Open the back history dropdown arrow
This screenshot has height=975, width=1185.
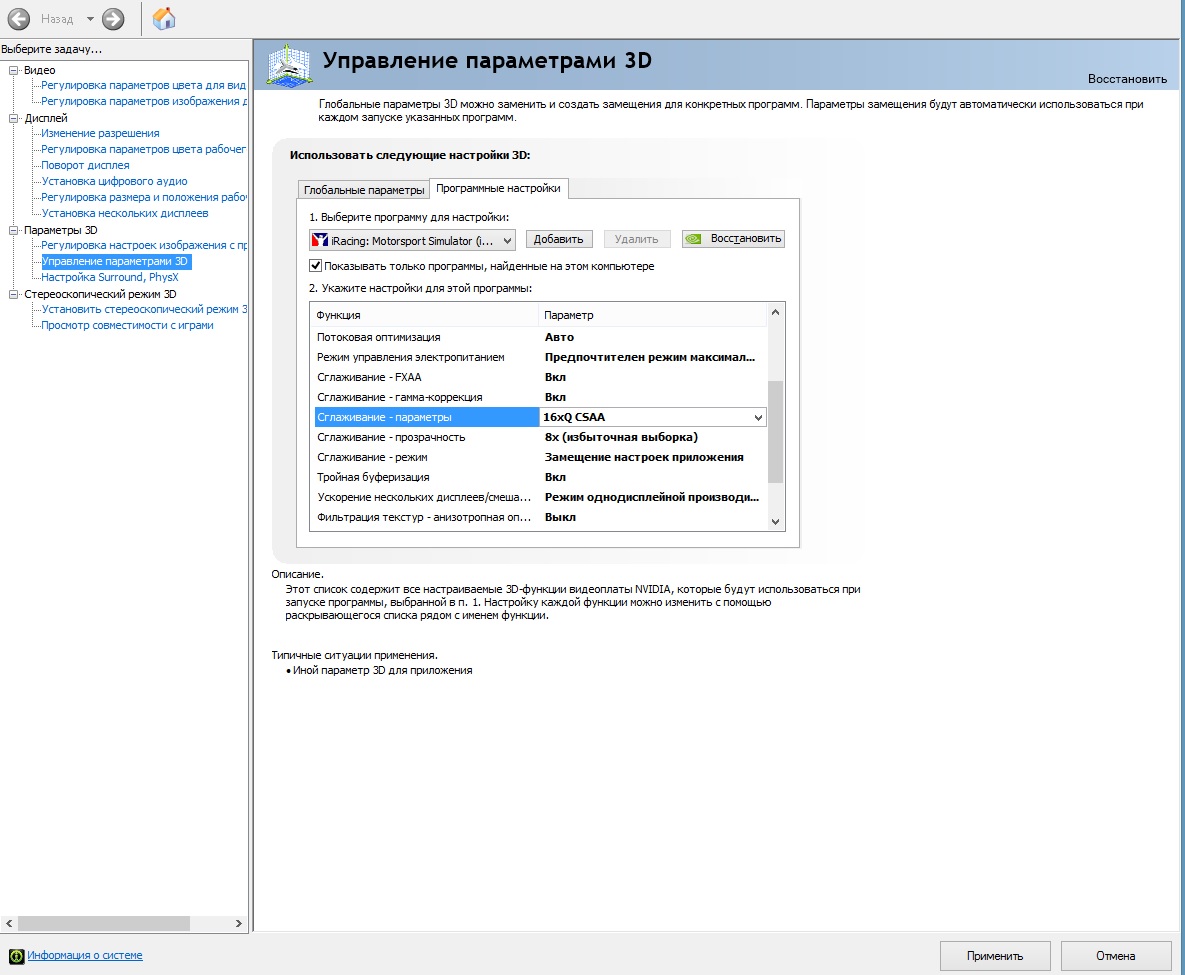click(90, 19)
